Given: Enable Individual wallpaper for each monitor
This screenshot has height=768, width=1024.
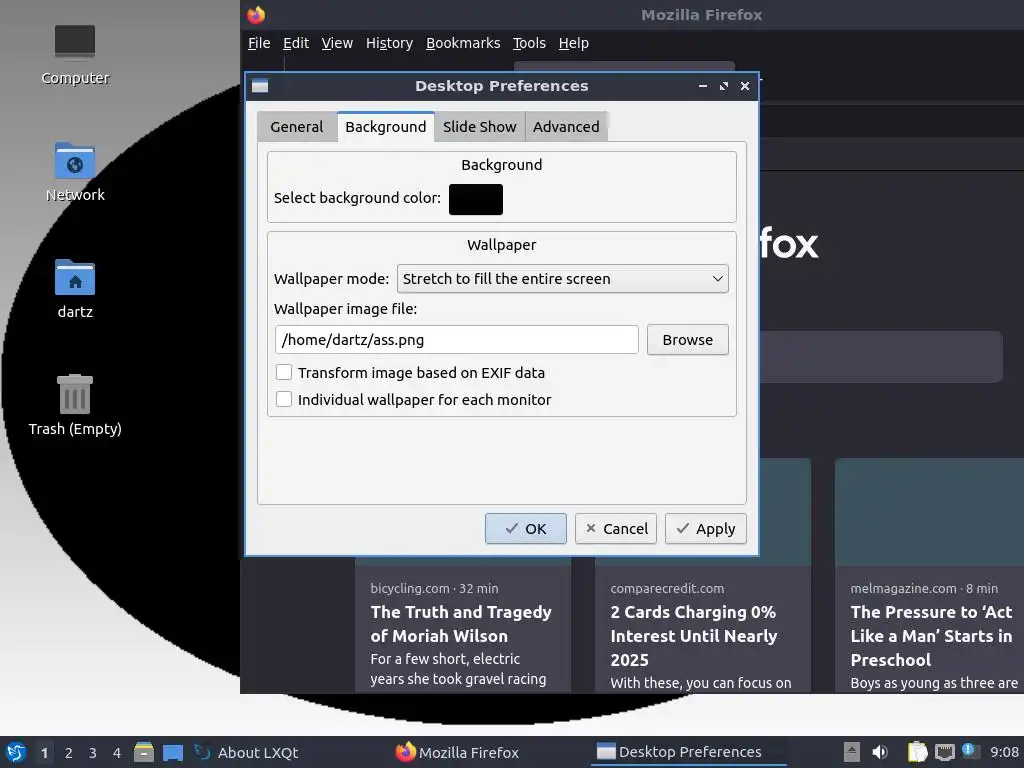Looking at the screenshot, I should [x=283, y=399].
